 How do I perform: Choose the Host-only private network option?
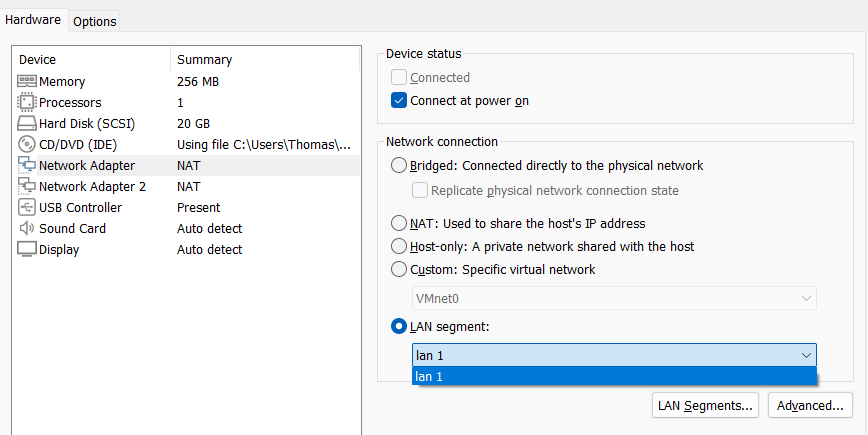tap(399, 246)
